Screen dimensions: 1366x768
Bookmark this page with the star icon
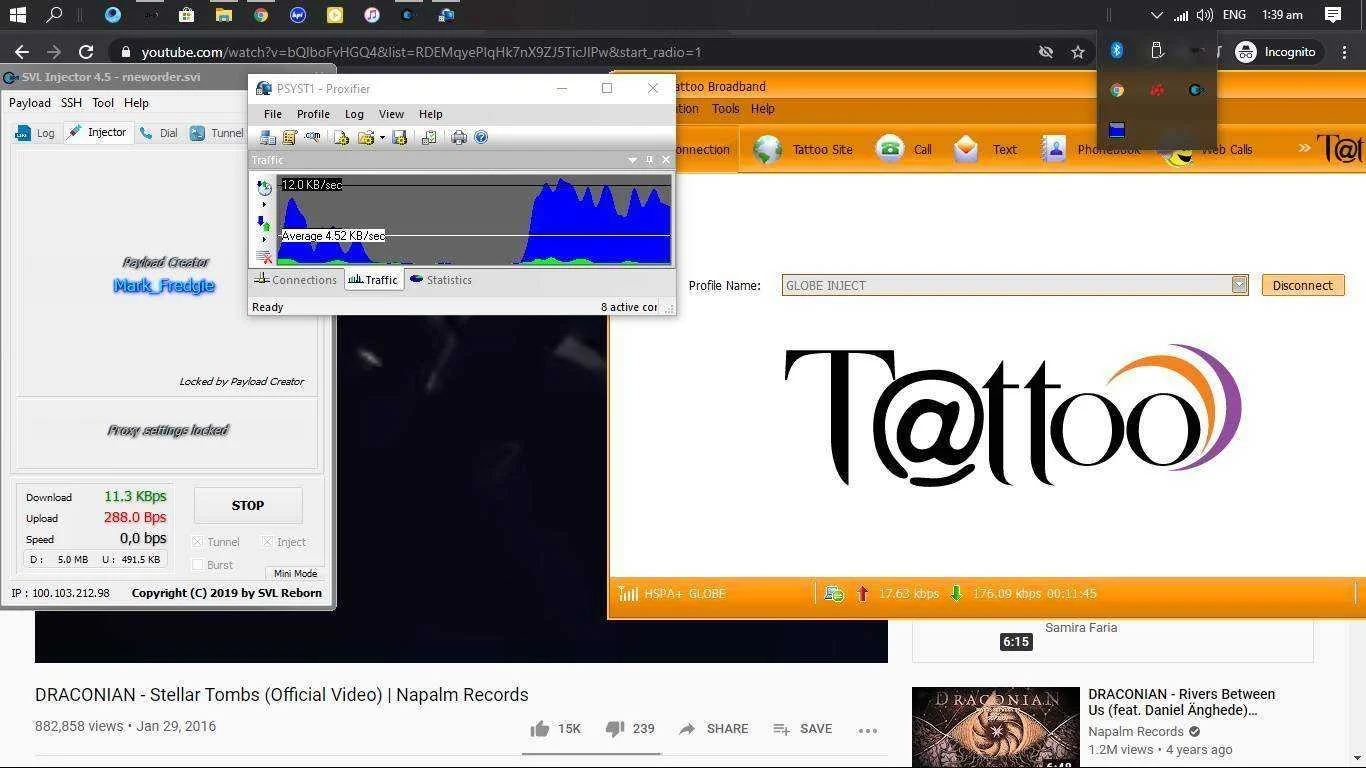coord(1077,52)
